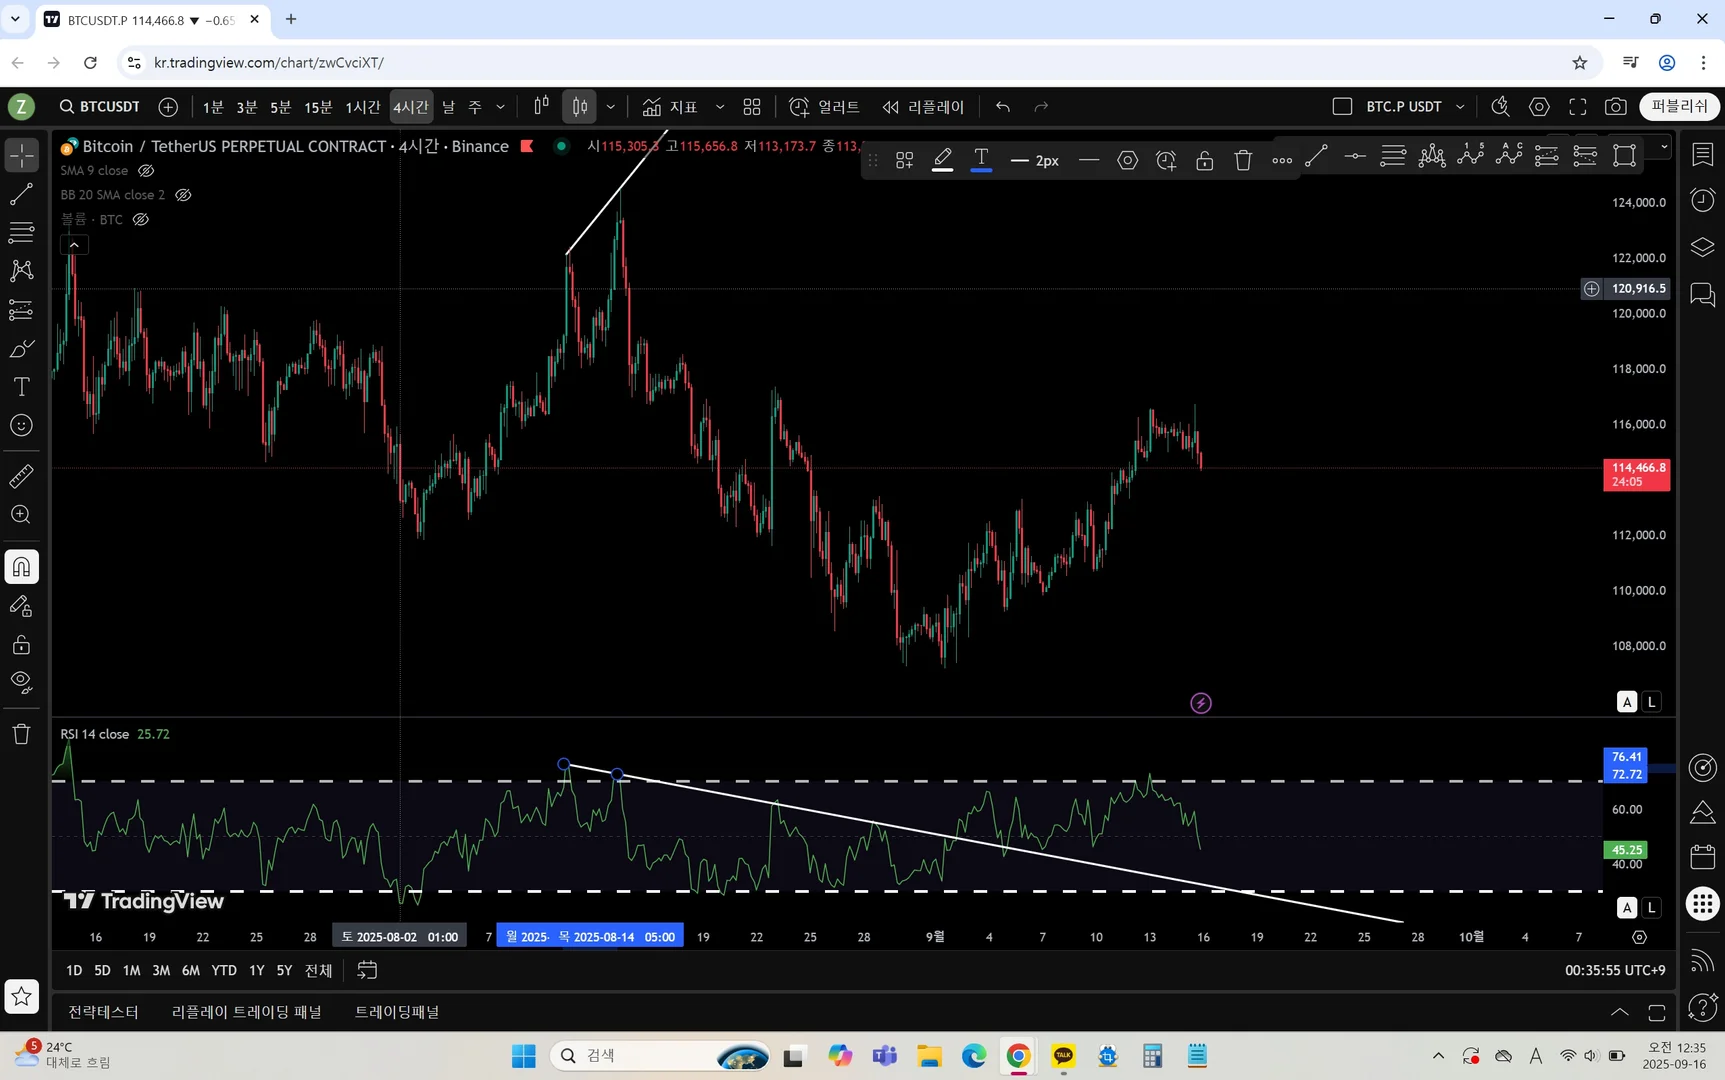Image resolution: width=1725 pixels, height=1080 pixels.
Task: Open drawing settings gear in floating toolbar
Action: tap(1127, 160)
